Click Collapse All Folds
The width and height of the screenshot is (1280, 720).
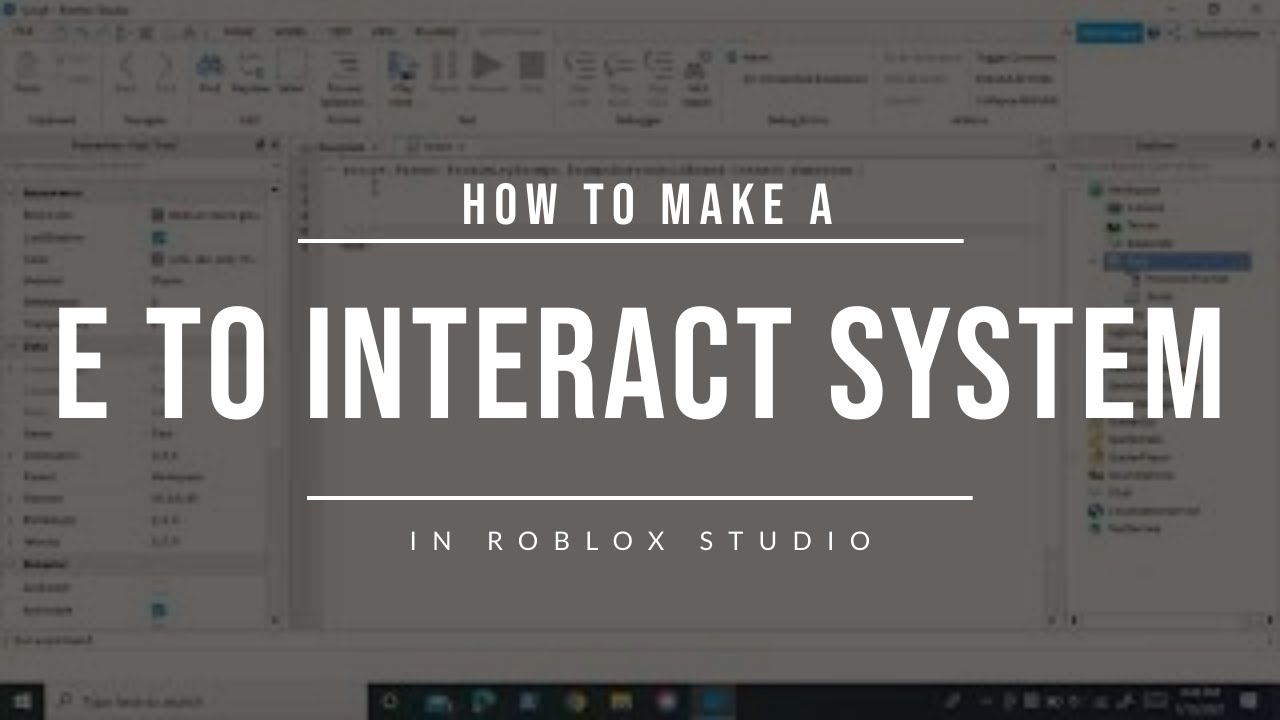[x=1016, y=100]
